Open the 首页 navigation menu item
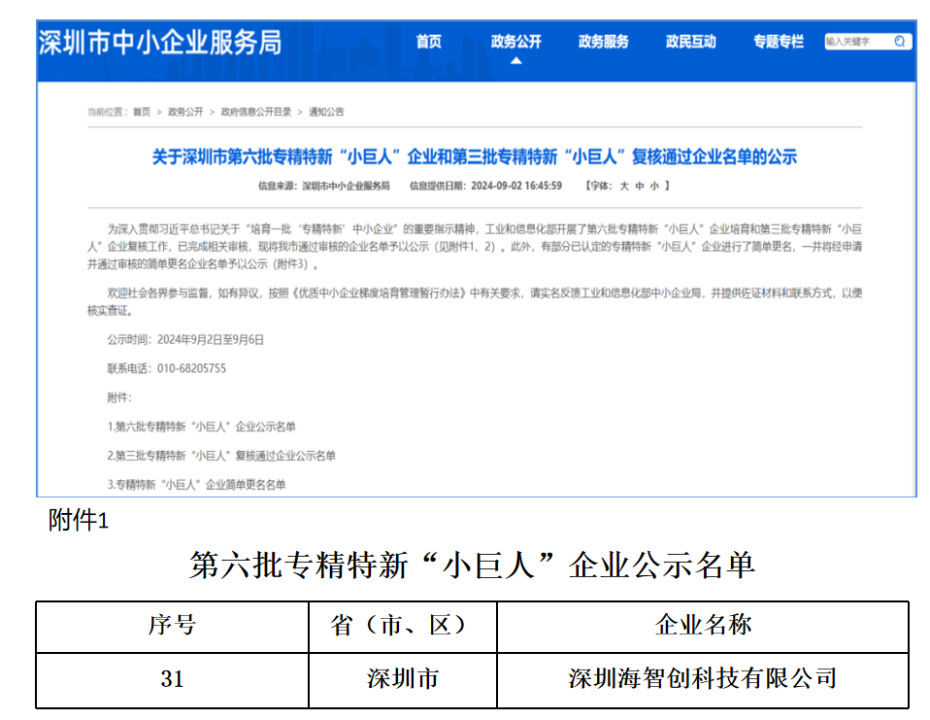 (429, 42)
